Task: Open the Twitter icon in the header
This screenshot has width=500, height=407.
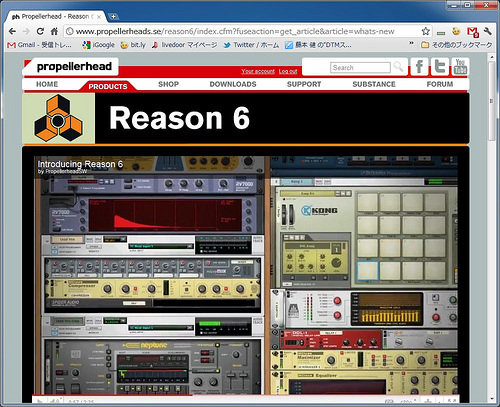Action: click(x=439, y=67)
